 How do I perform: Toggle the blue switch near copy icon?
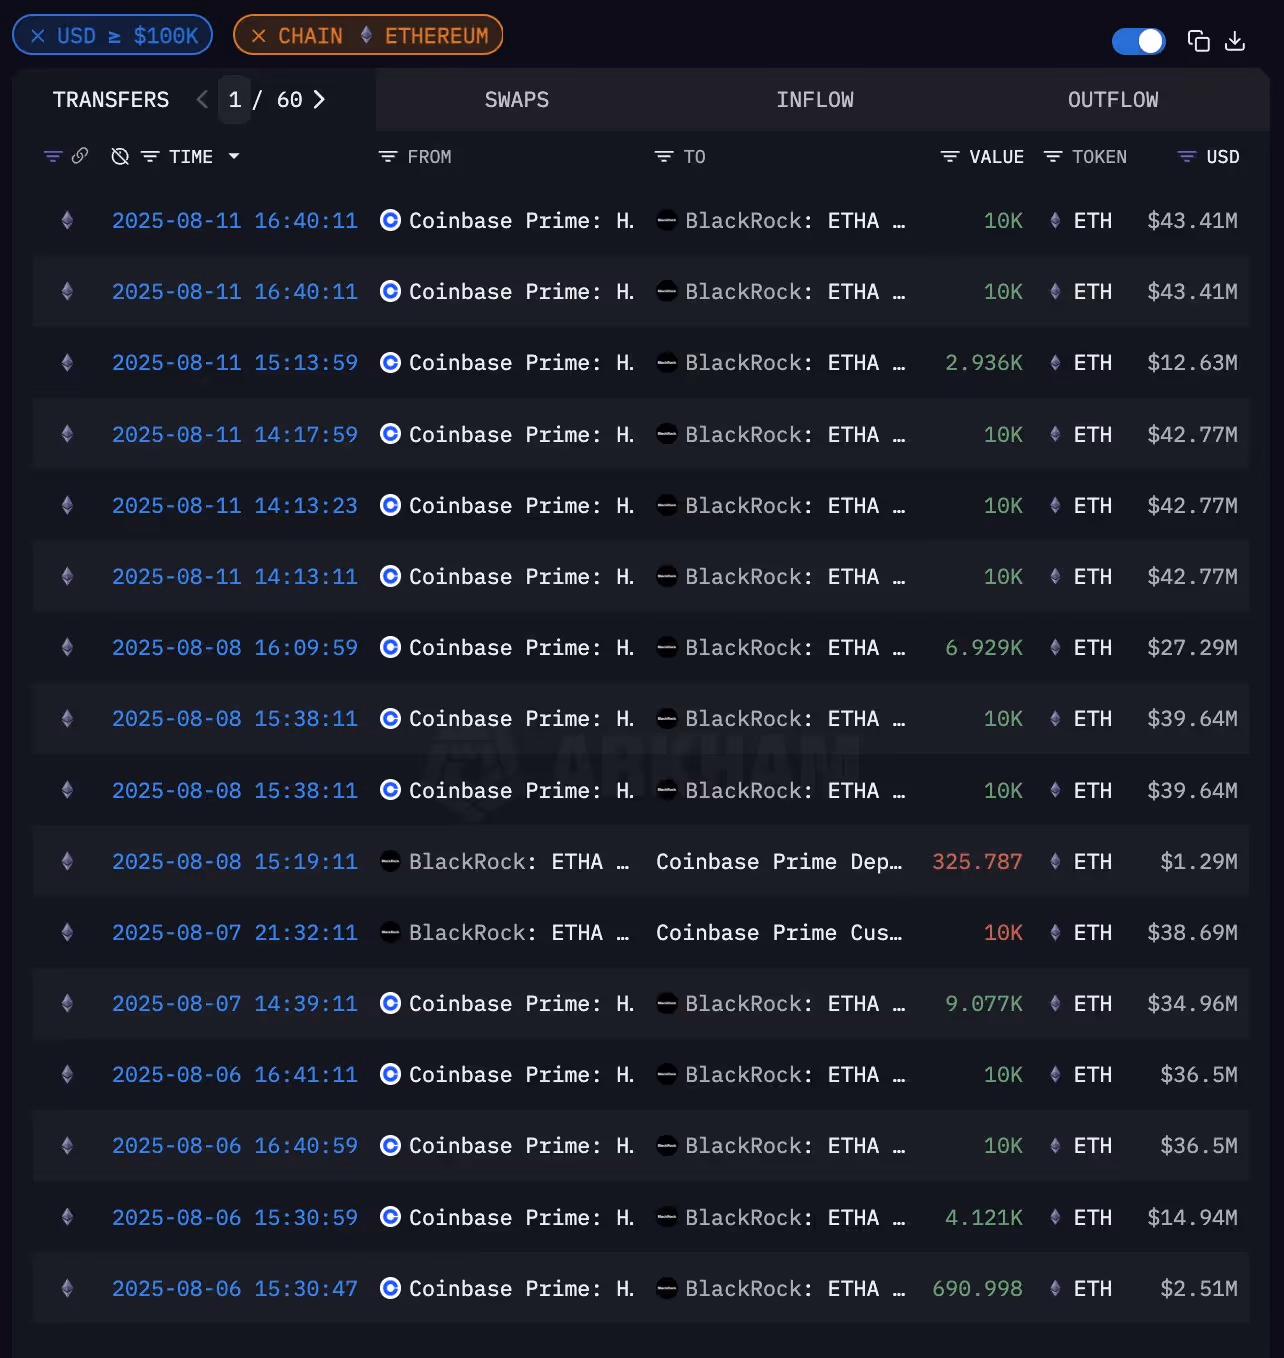[x=1139, y=41]
